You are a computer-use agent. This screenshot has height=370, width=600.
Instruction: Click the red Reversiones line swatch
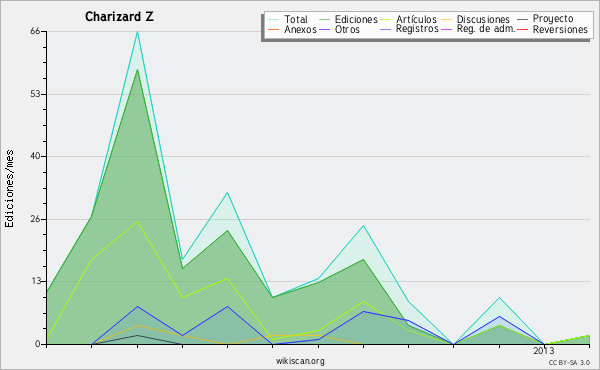coord(522,30)
